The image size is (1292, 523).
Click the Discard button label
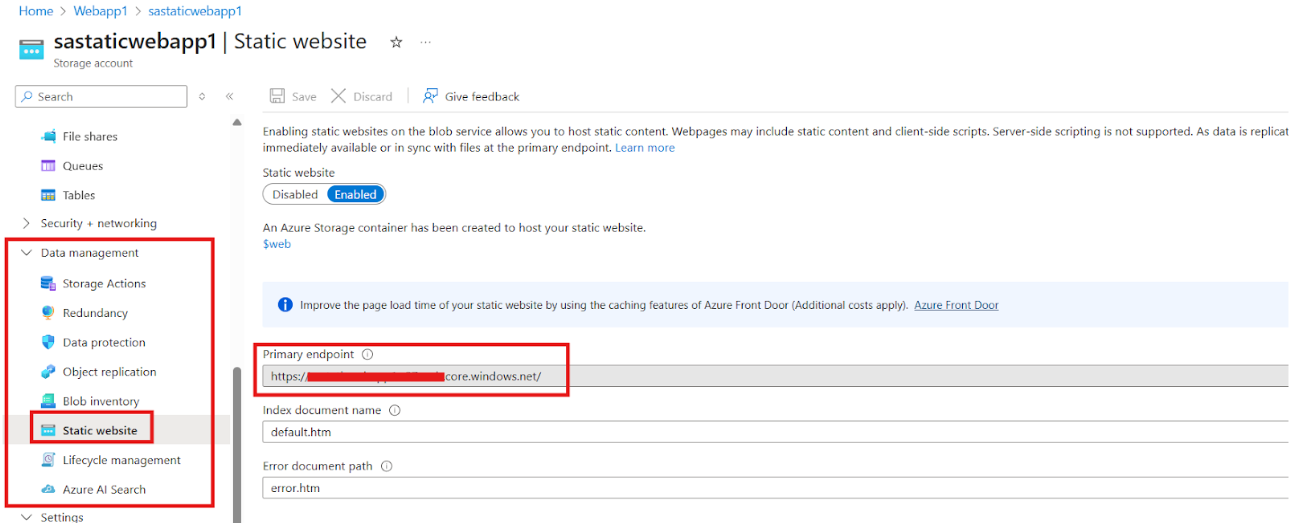pos(373,97)
